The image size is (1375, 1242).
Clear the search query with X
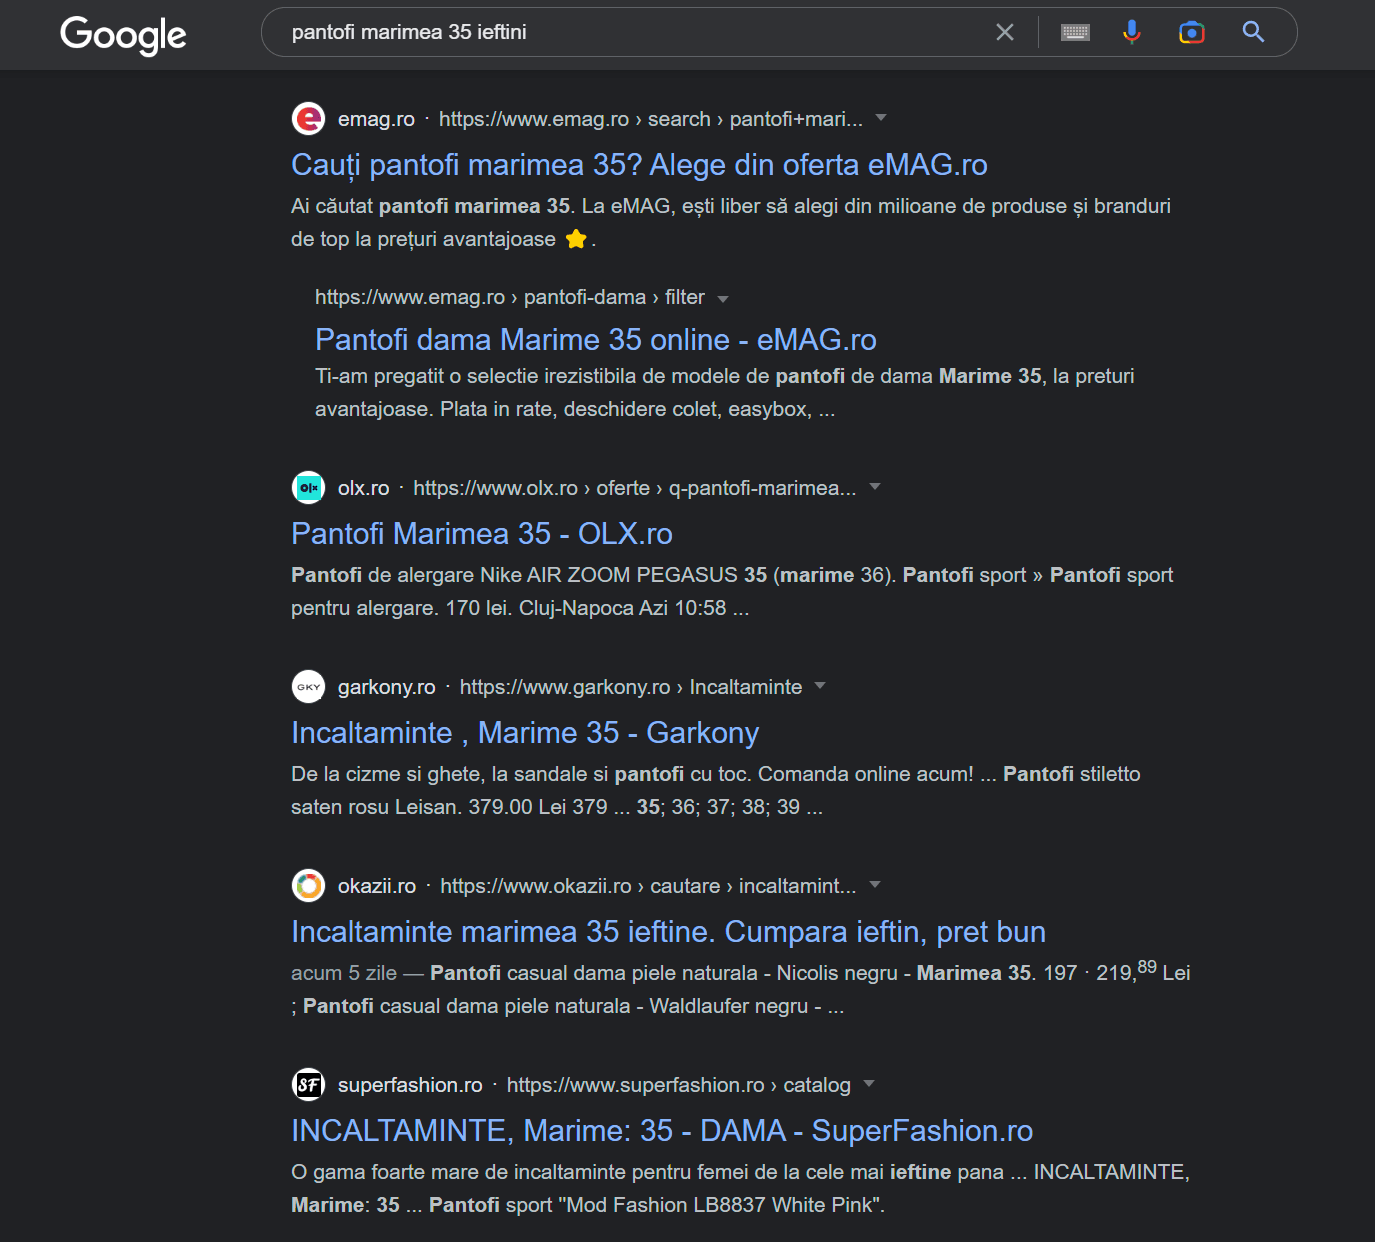click(x=1005, y=32)
